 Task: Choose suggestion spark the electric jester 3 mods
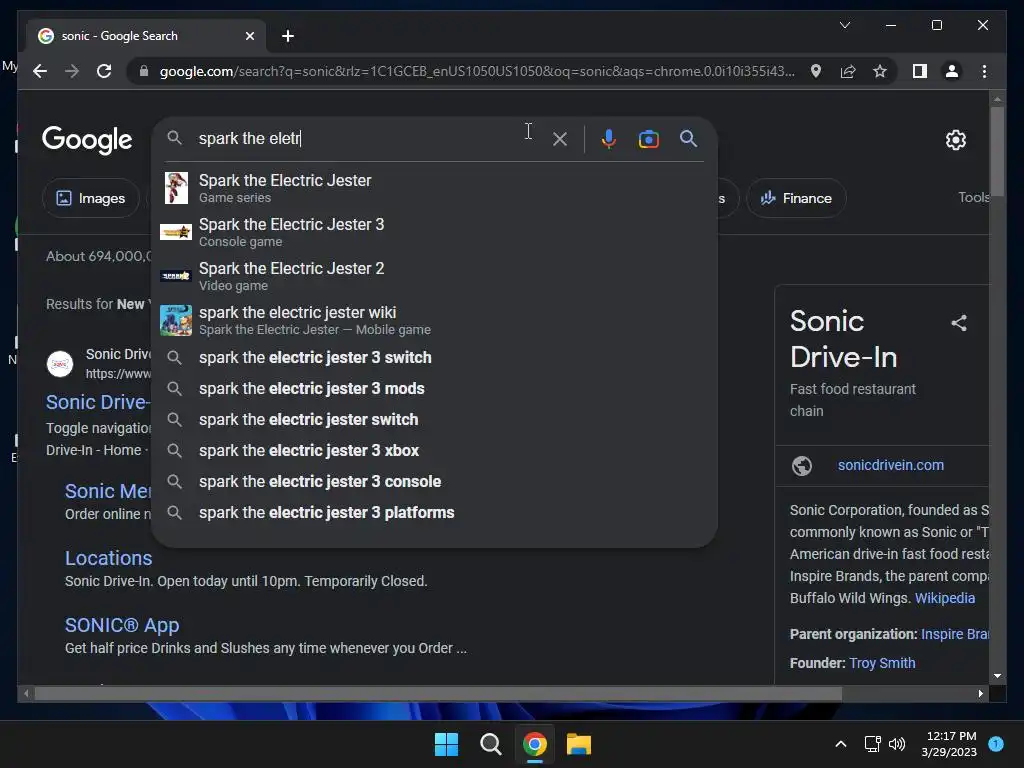click(x=434, y=389)
